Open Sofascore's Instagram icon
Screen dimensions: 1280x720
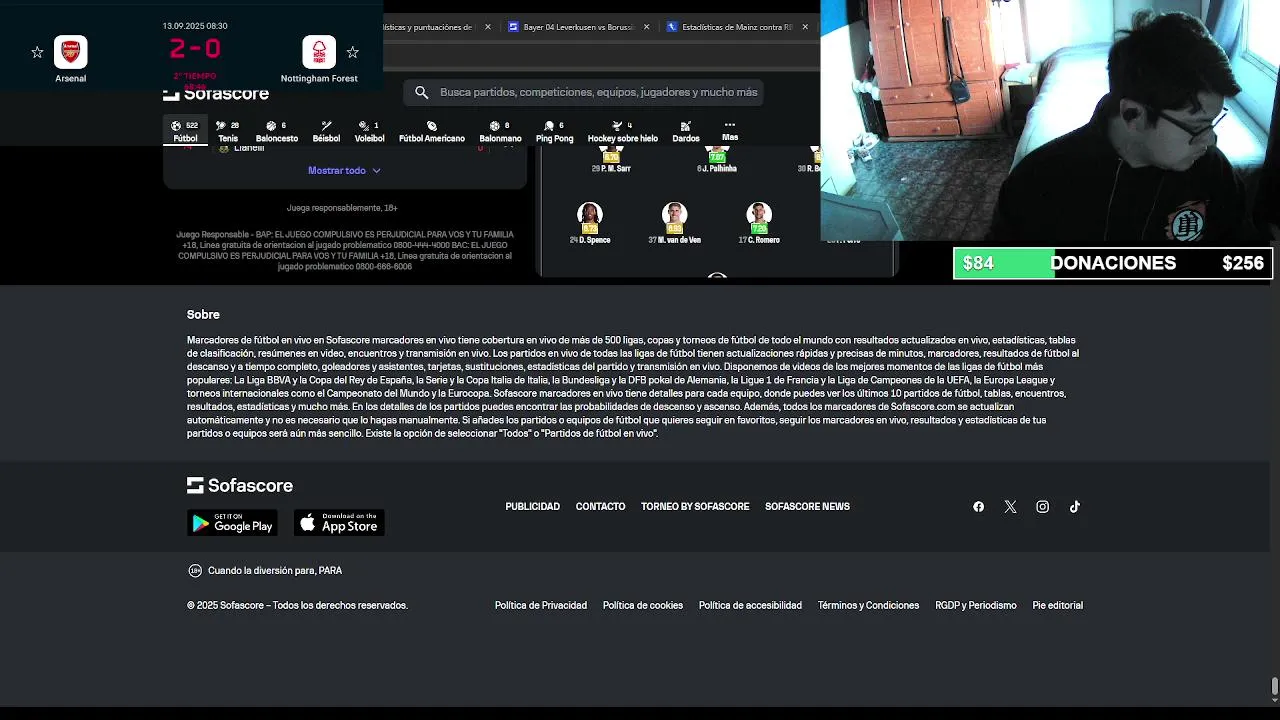(x=1043, y=507)
